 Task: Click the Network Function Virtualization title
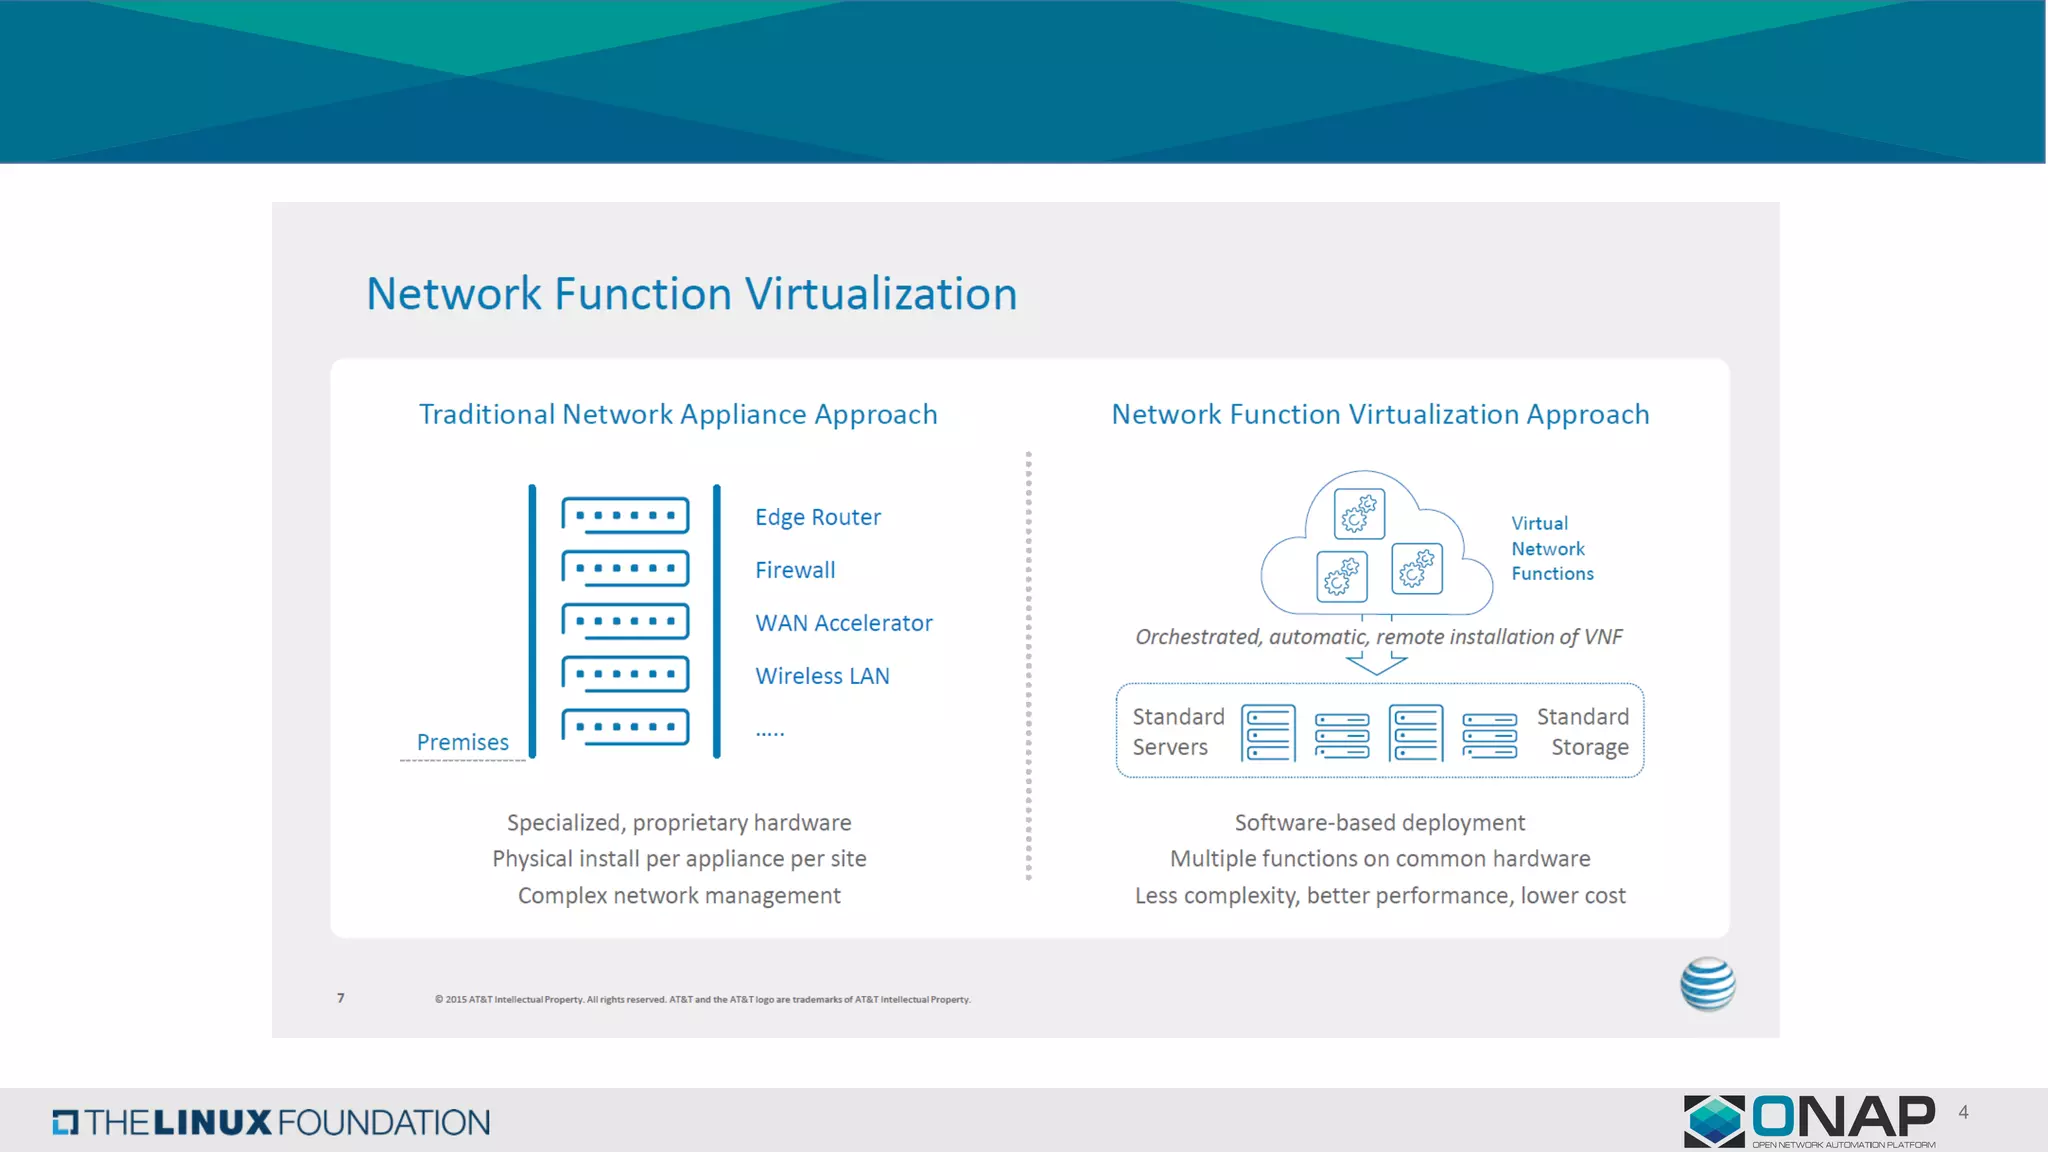691,294
